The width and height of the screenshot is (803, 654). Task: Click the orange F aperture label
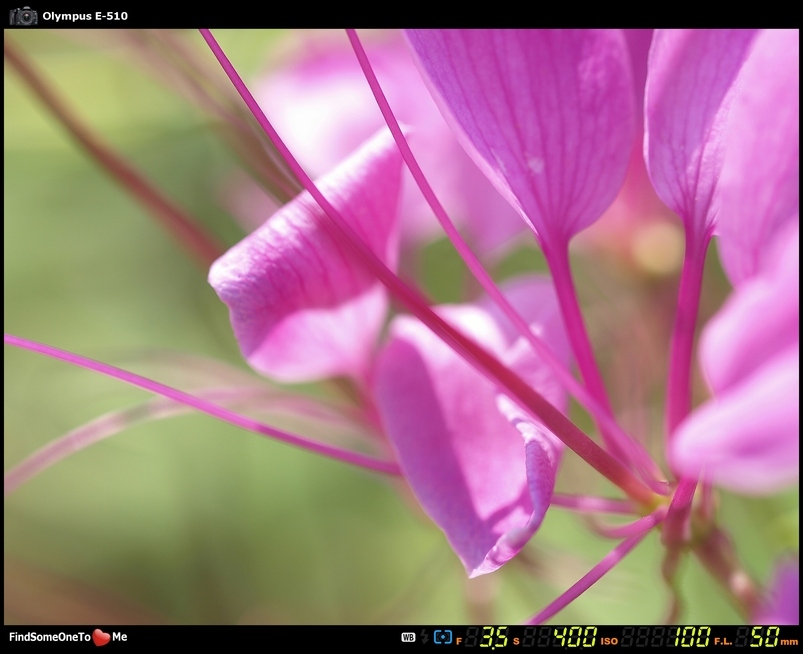pyautogui.click(x=459, y=640)
